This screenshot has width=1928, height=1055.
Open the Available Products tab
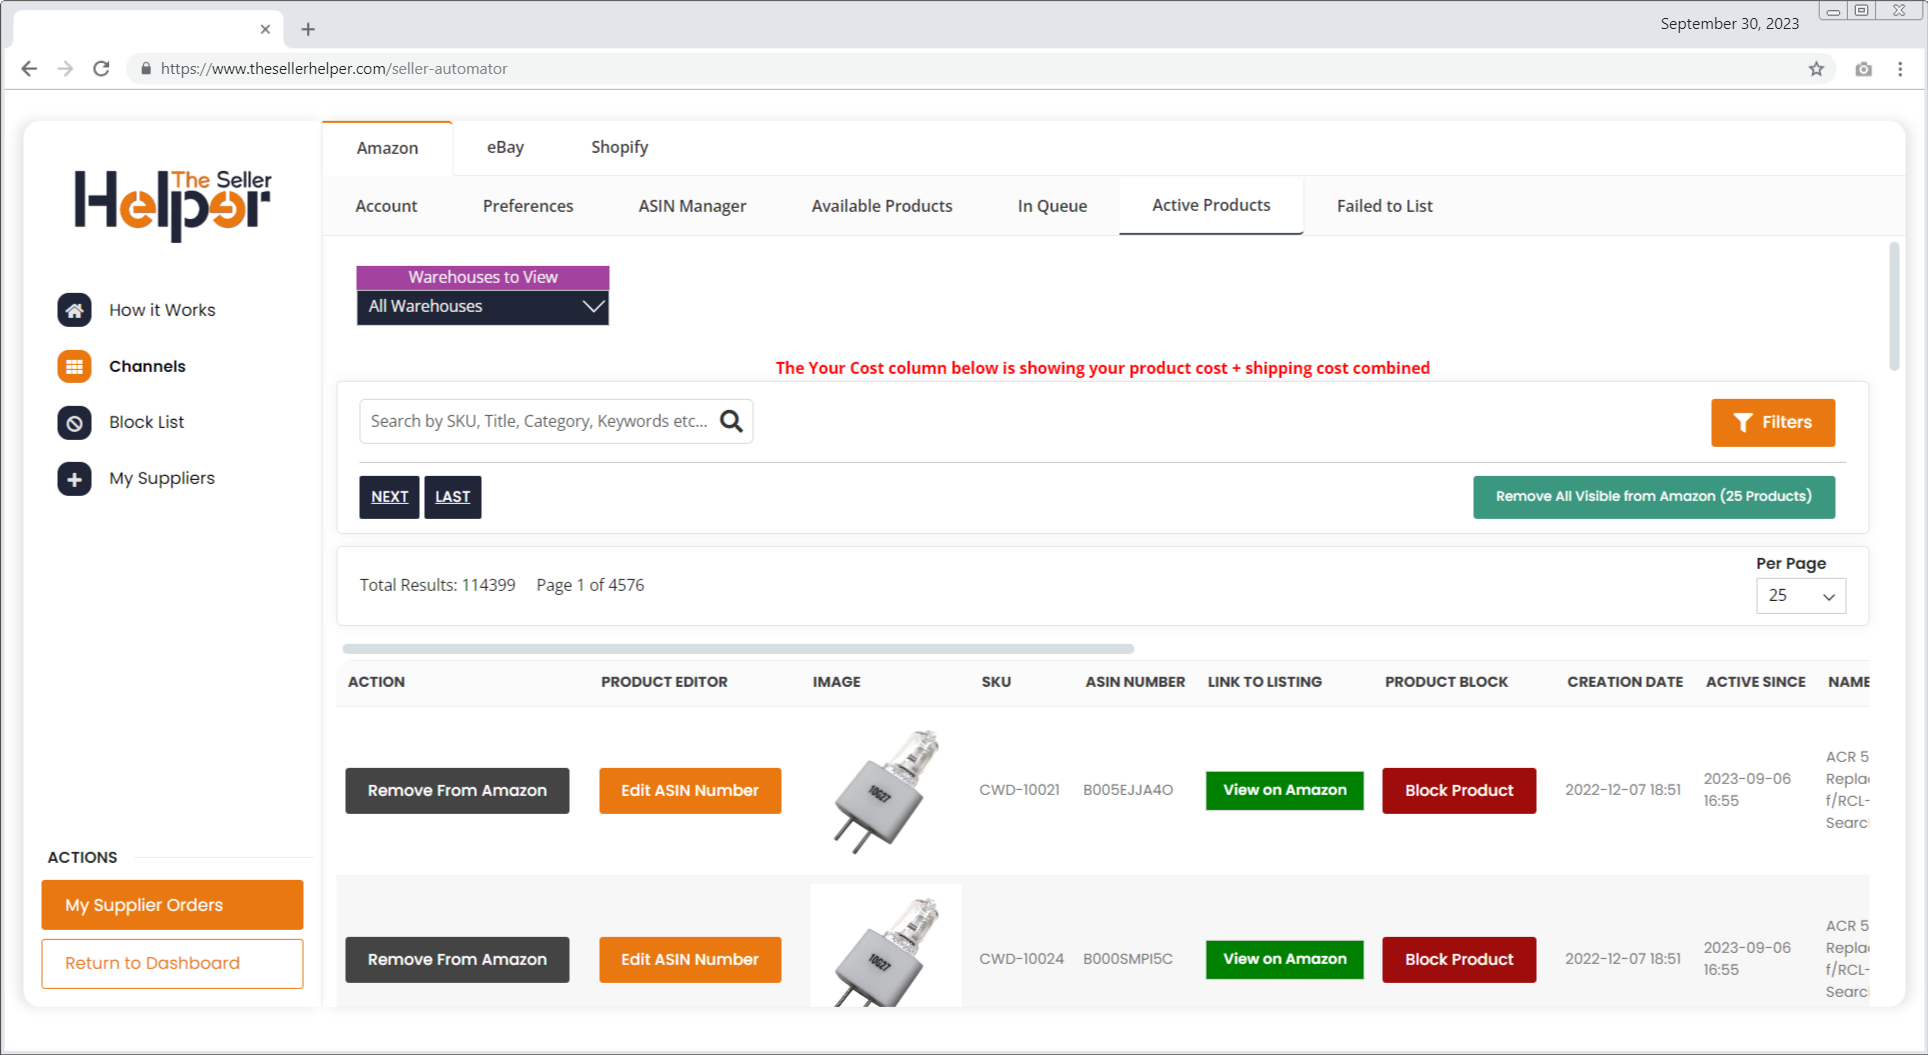coord(882,206)
